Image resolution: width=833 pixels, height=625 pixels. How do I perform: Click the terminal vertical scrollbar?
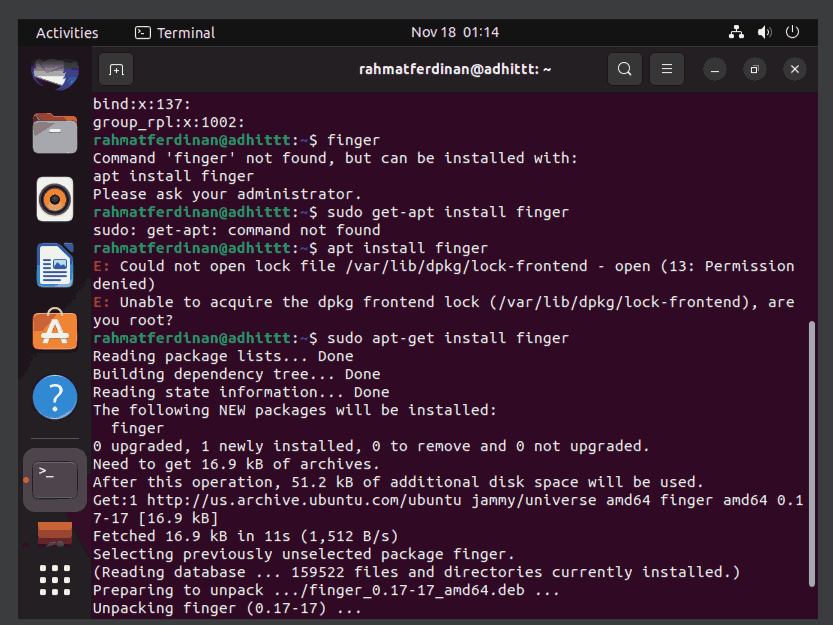coord(811,453)
